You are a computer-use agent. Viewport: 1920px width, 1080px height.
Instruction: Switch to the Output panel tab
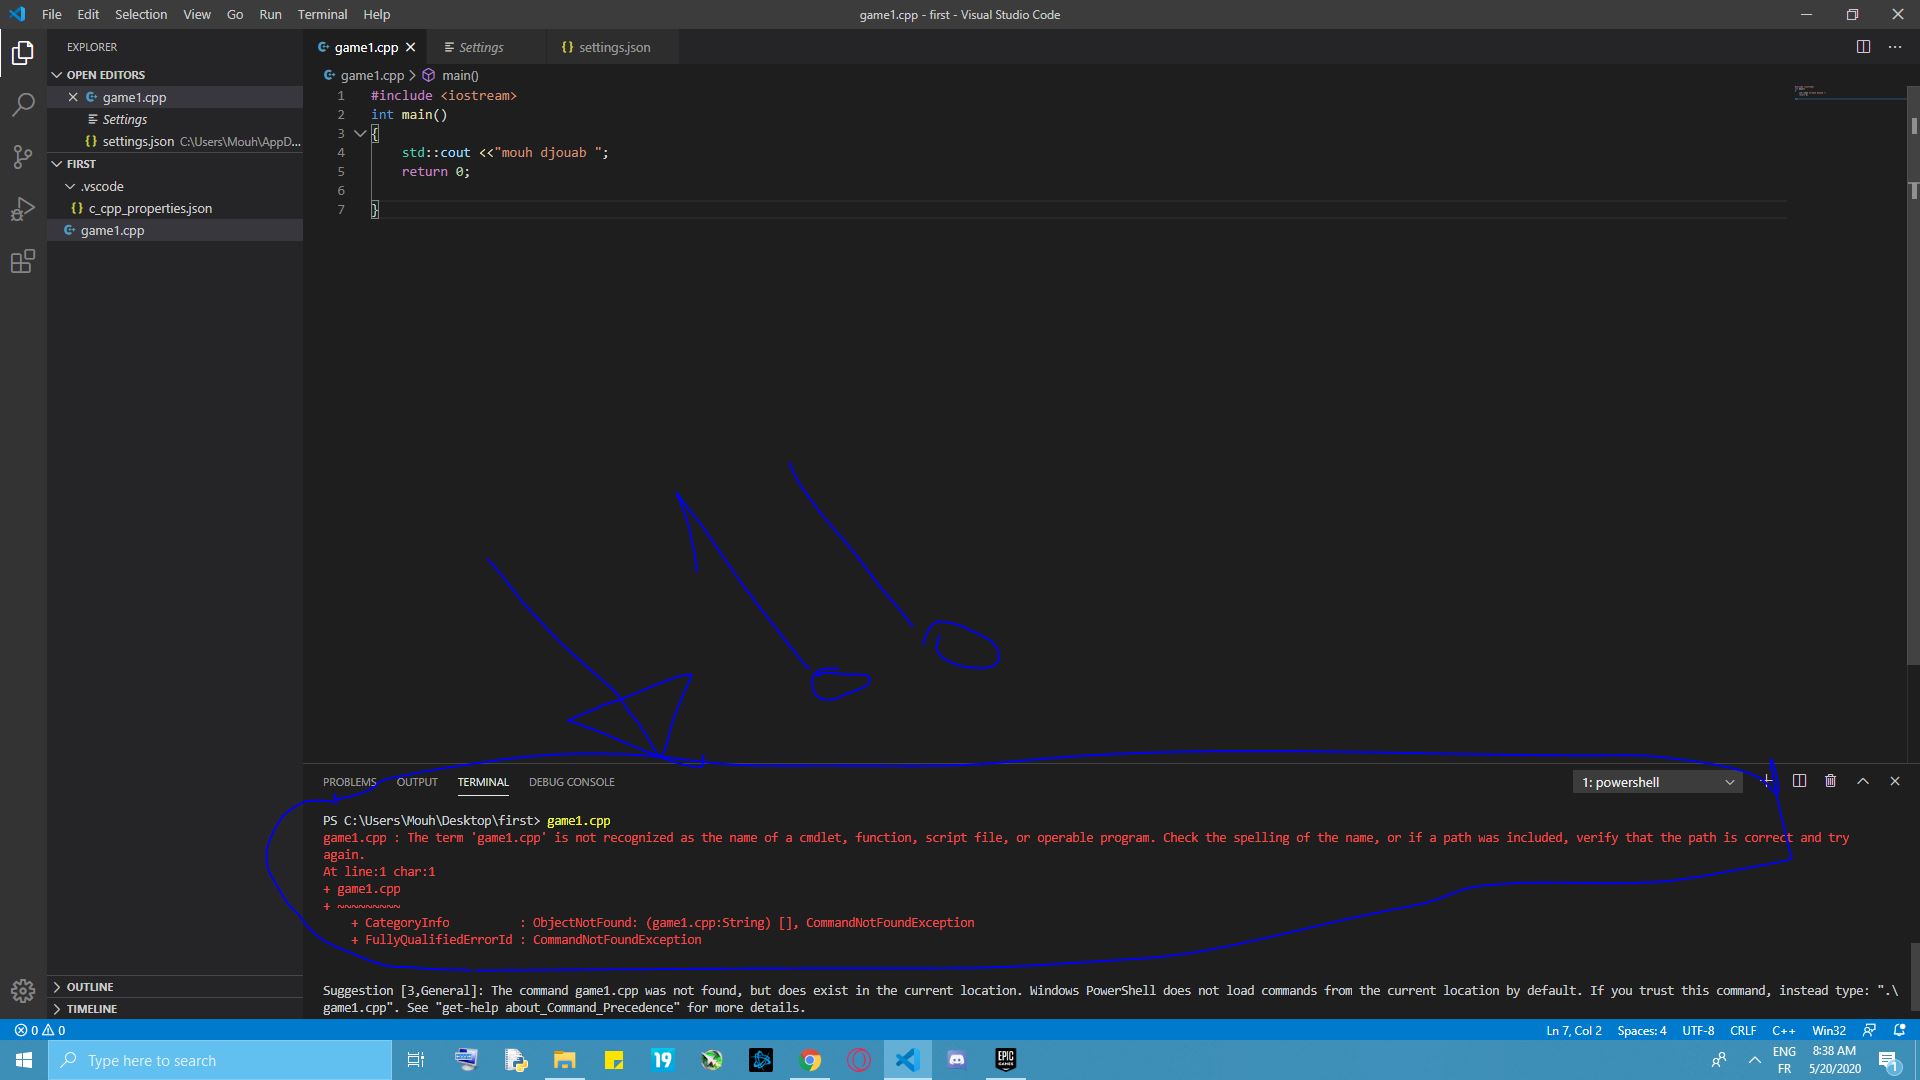(417, 782)
